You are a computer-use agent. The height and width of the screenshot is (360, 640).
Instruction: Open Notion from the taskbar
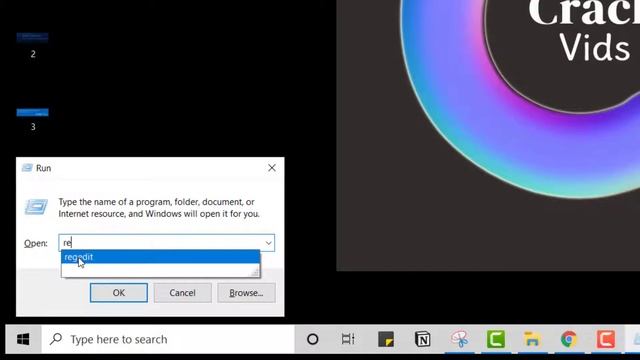[x=422, y=339]
